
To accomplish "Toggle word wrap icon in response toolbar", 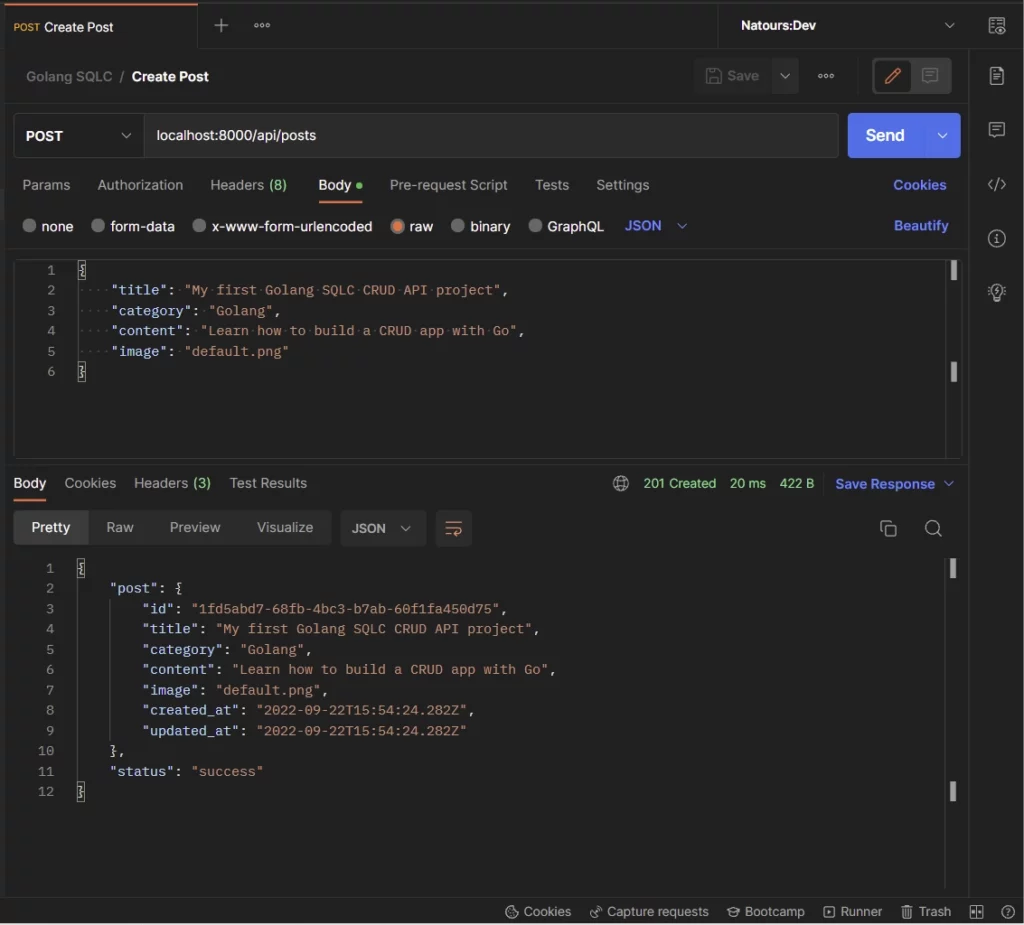I will [453, 528].
